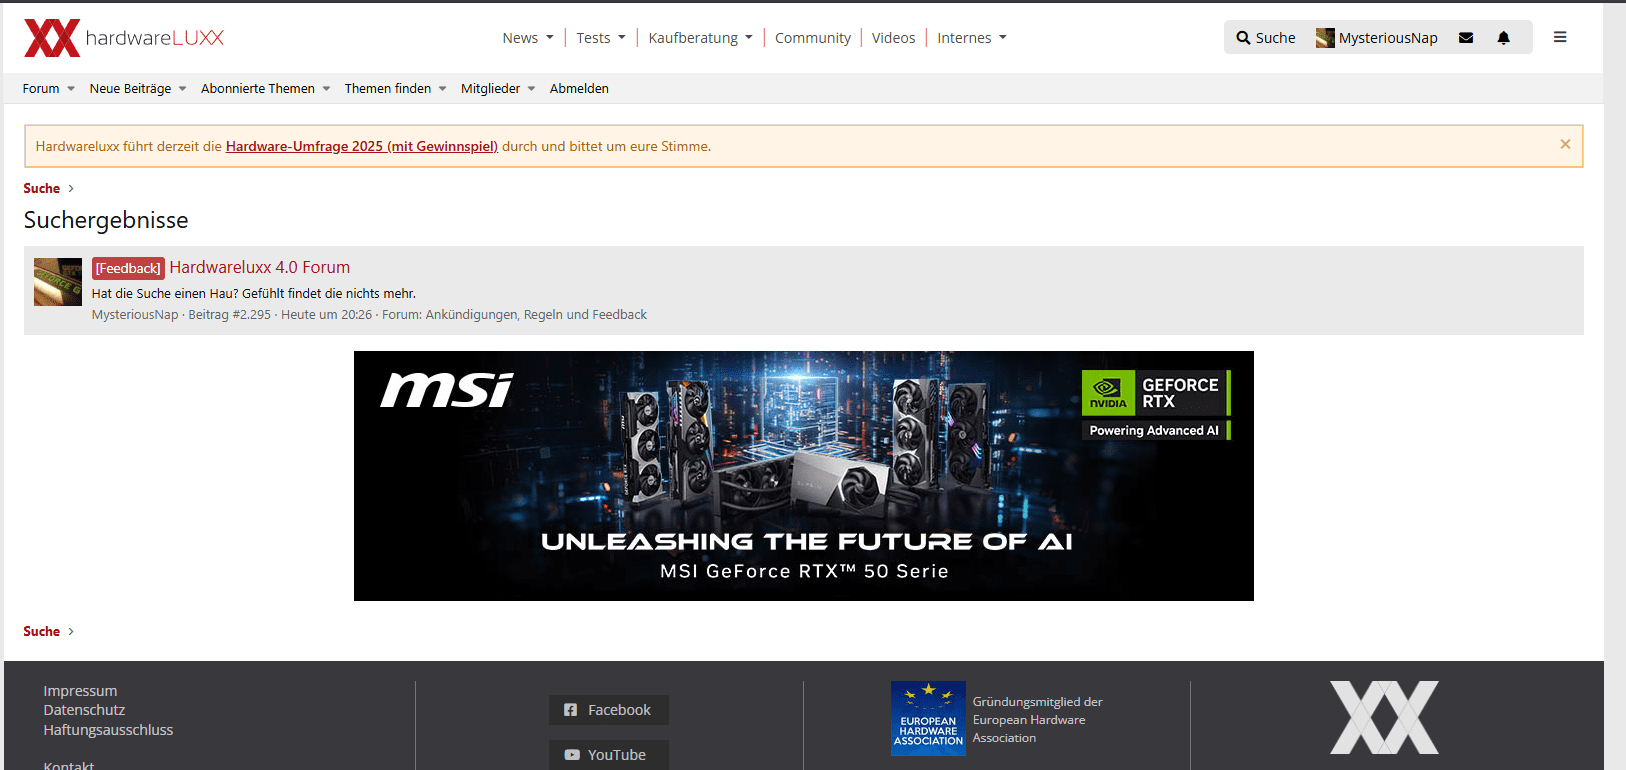Viewport: 1626px width, 770px height.
Task: Click the hardwareLUXX logo in header
Action: point(124,38)
